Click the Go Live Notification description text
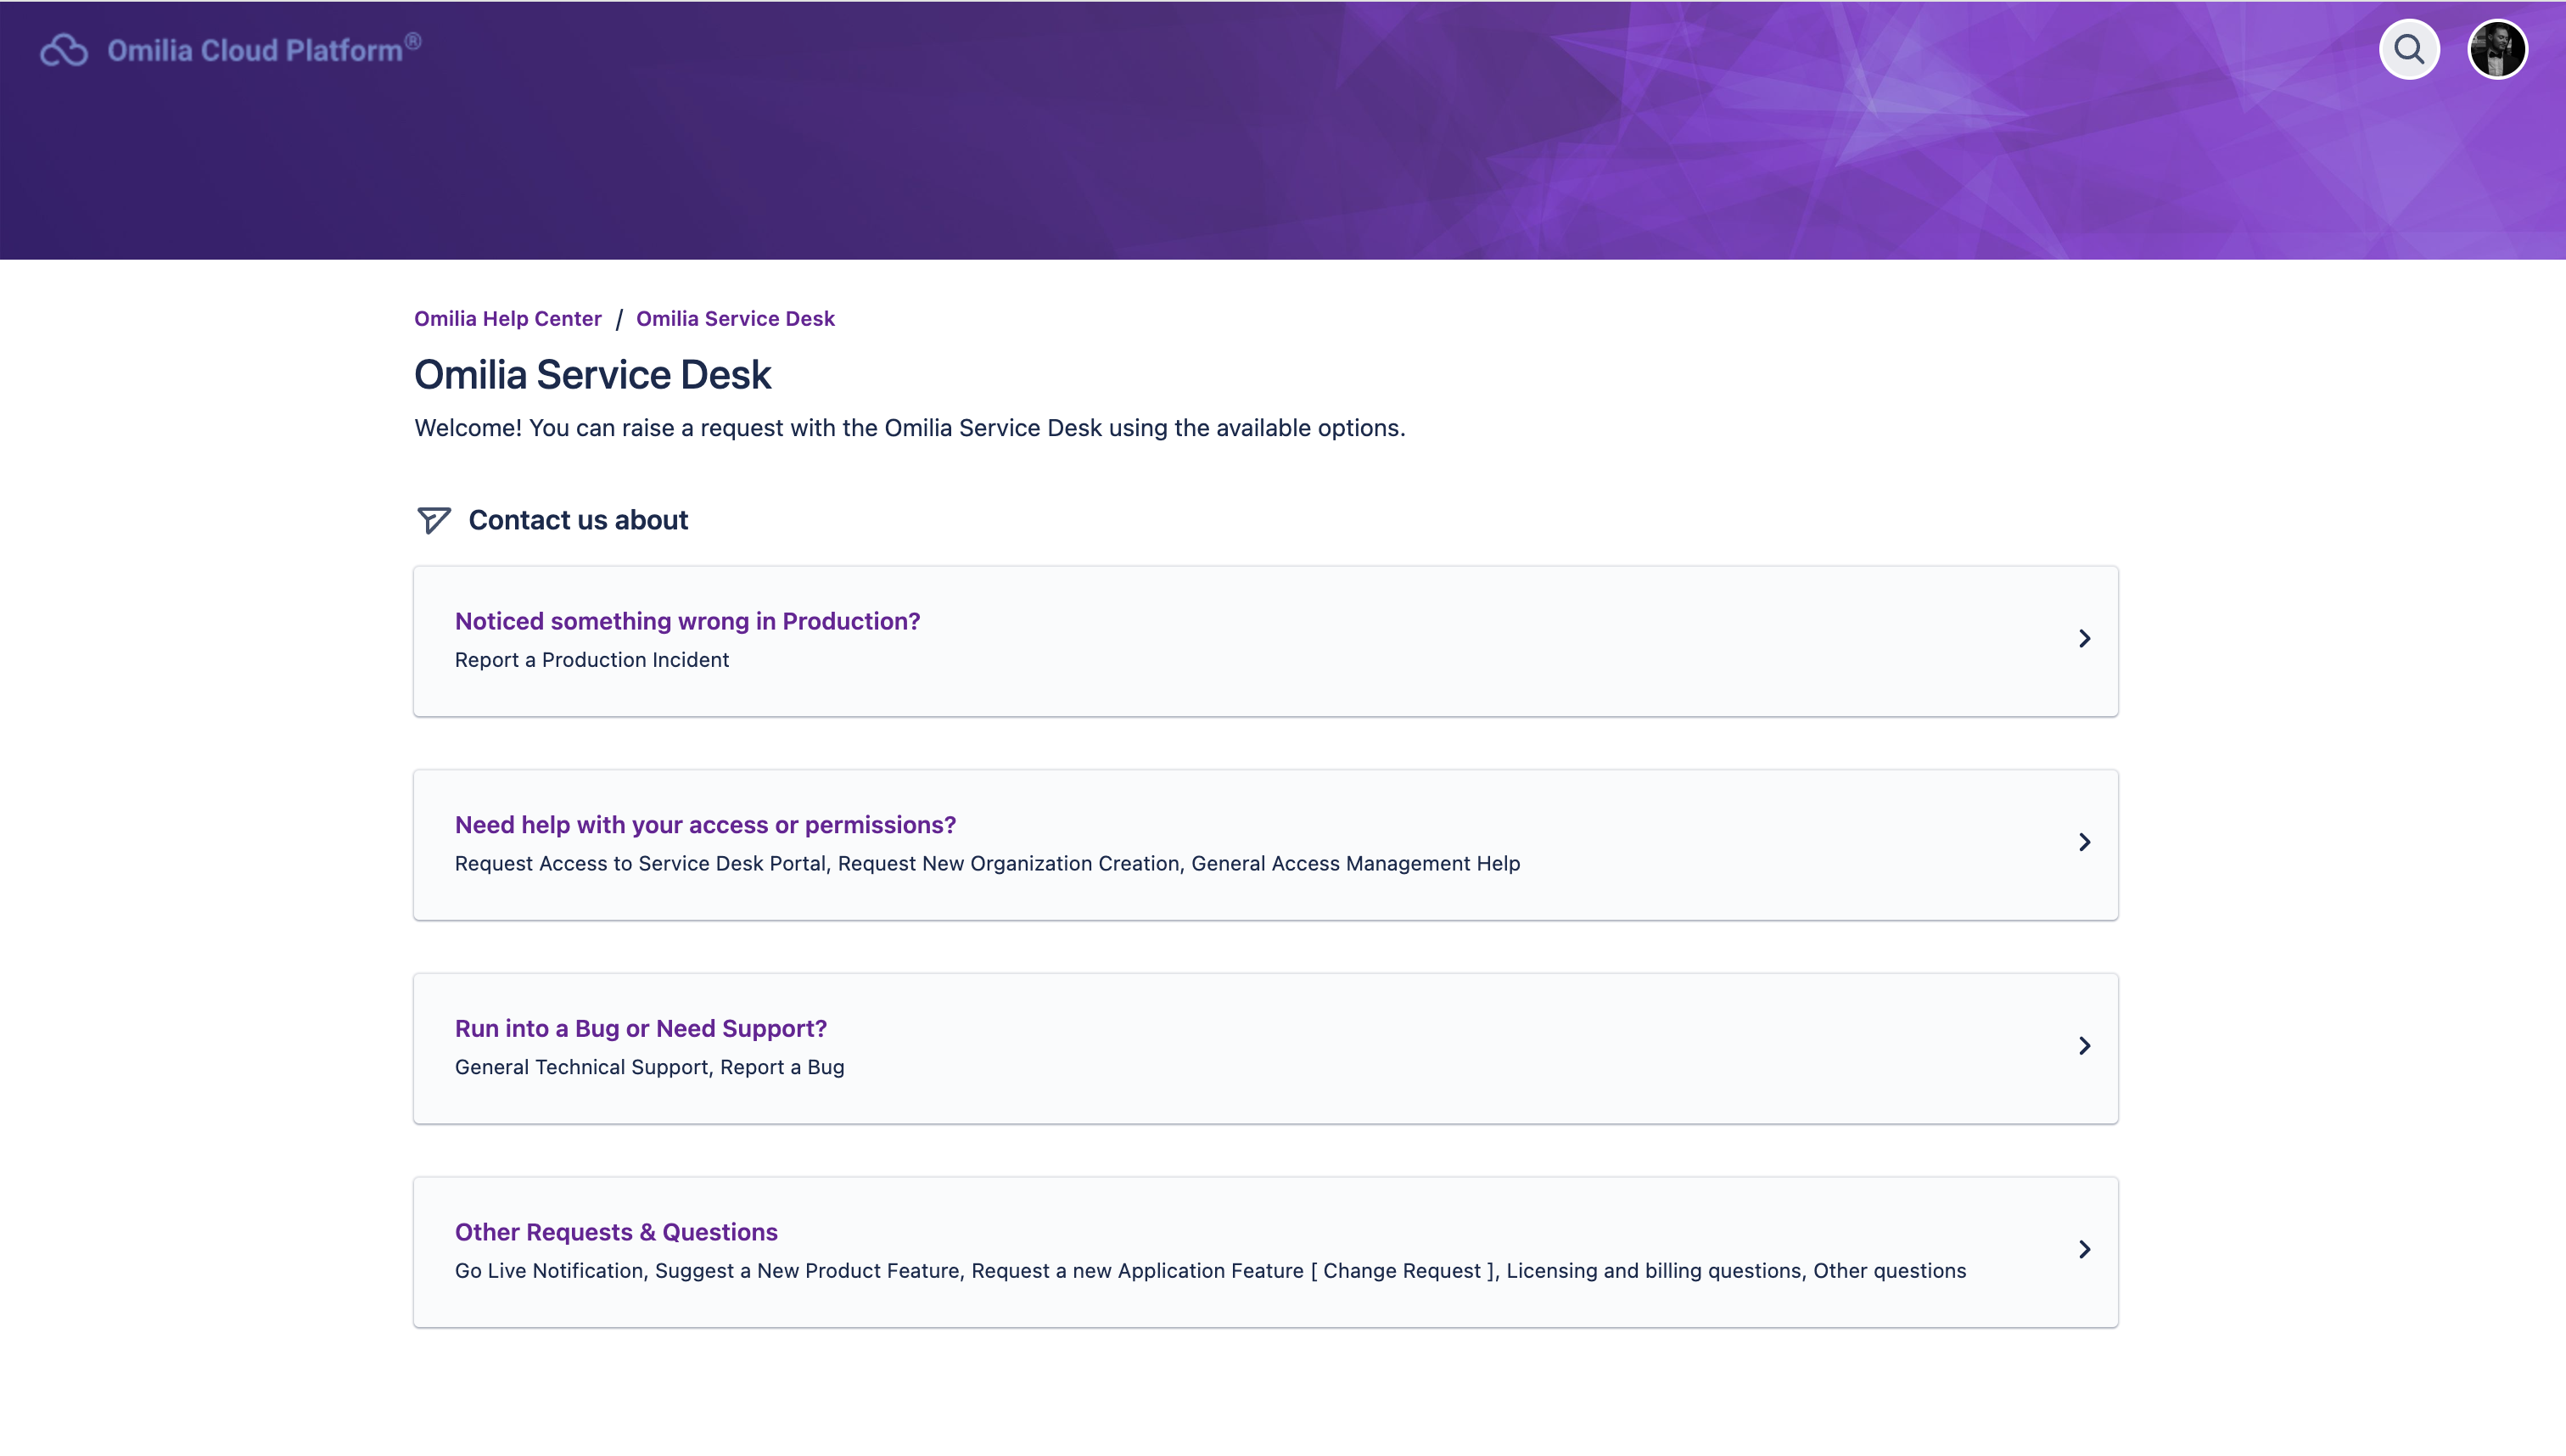 [x=549, y=1271]
